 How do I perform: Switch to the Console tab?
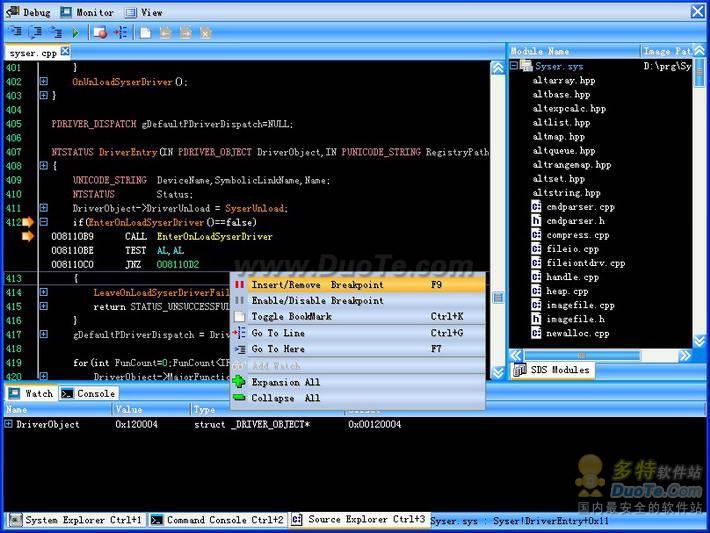tap(89, 394)
